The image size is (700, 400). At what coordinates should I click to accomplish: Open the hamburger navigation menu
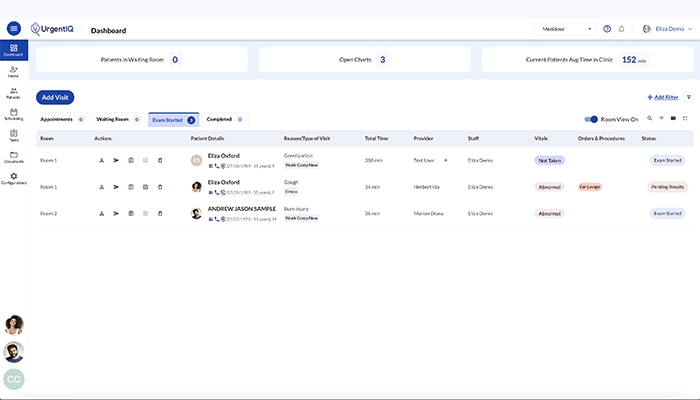click(14, 29)
